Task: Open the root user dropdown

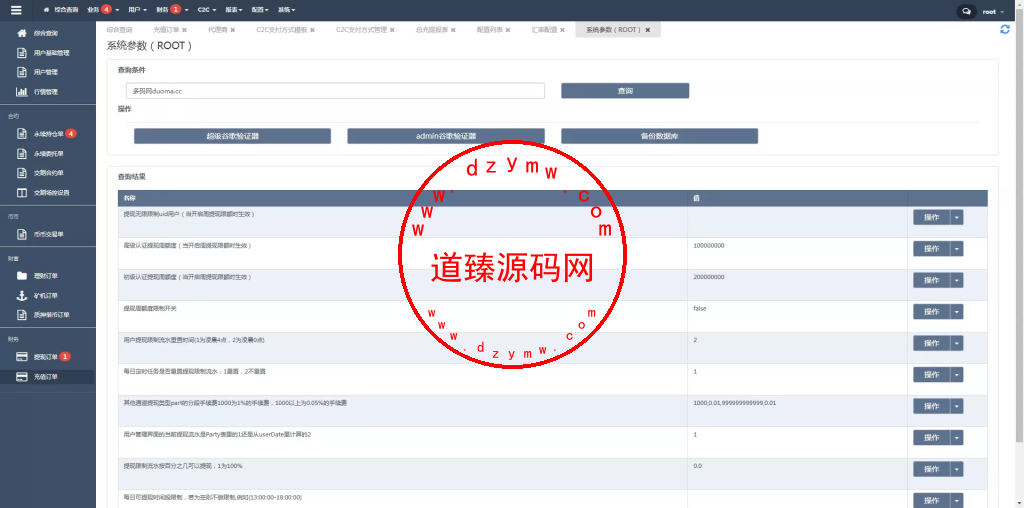Action: click(993, 12)
